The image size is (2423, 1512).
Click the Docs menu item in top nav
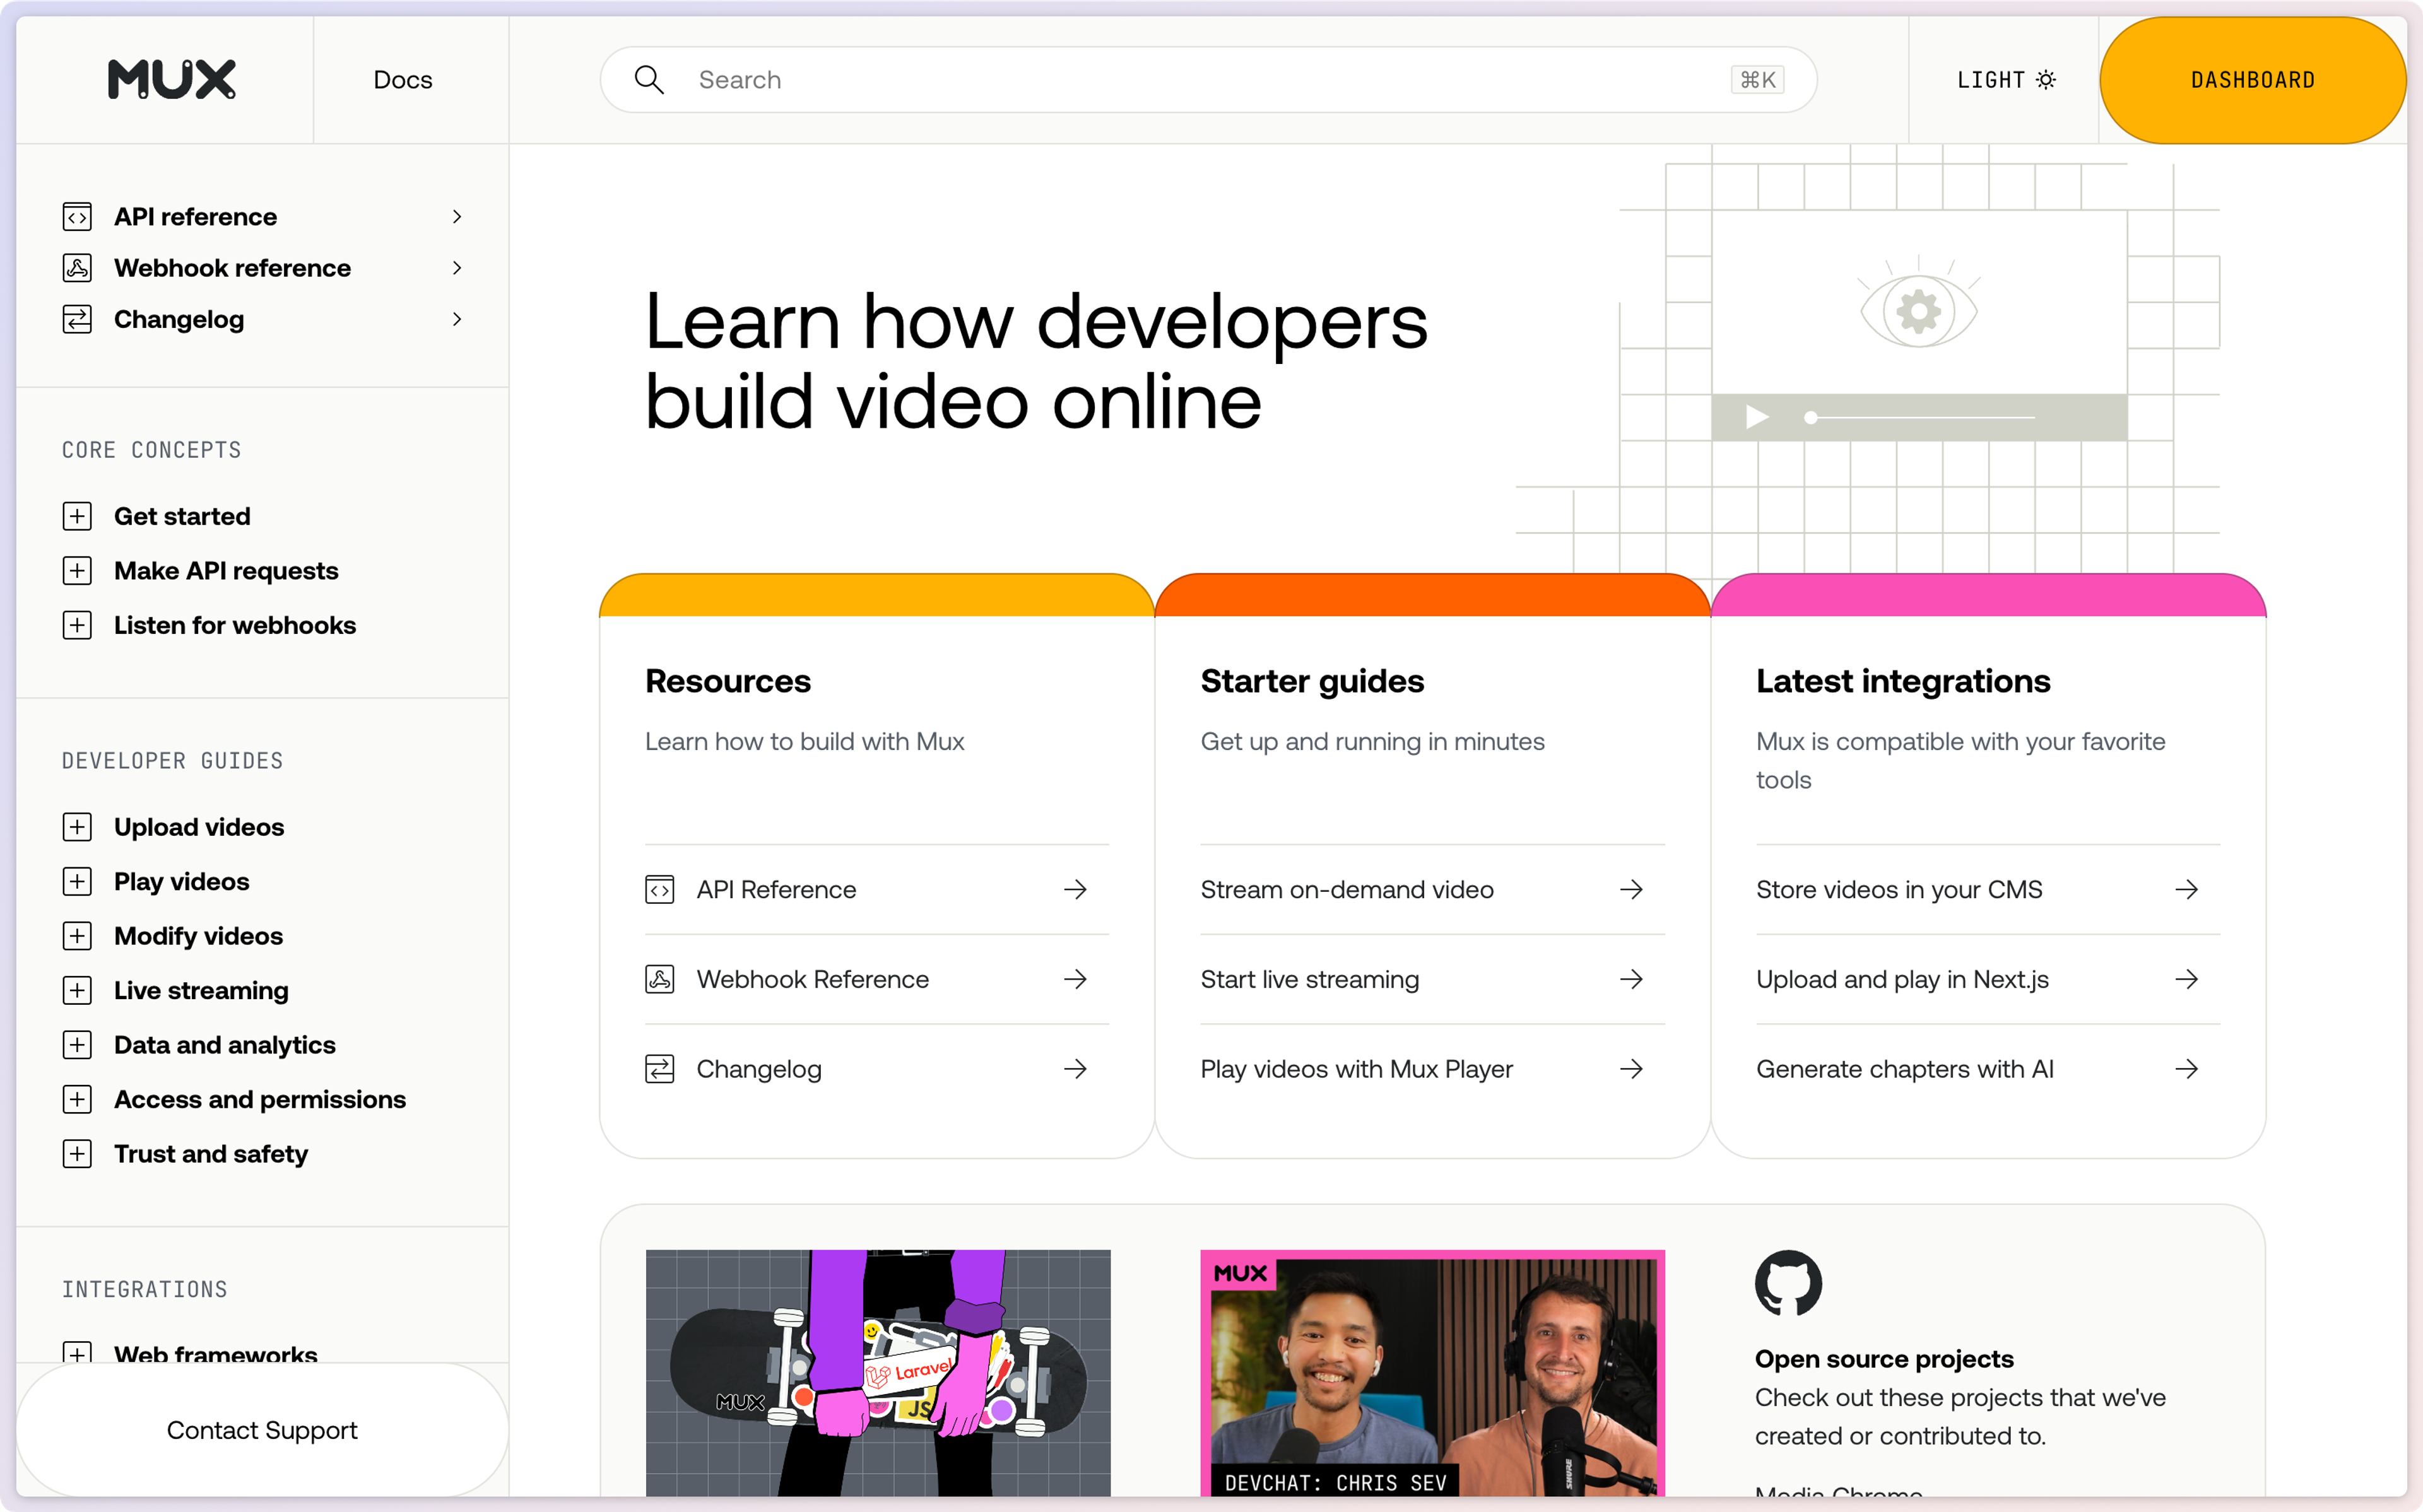click(x=403, y=78)
